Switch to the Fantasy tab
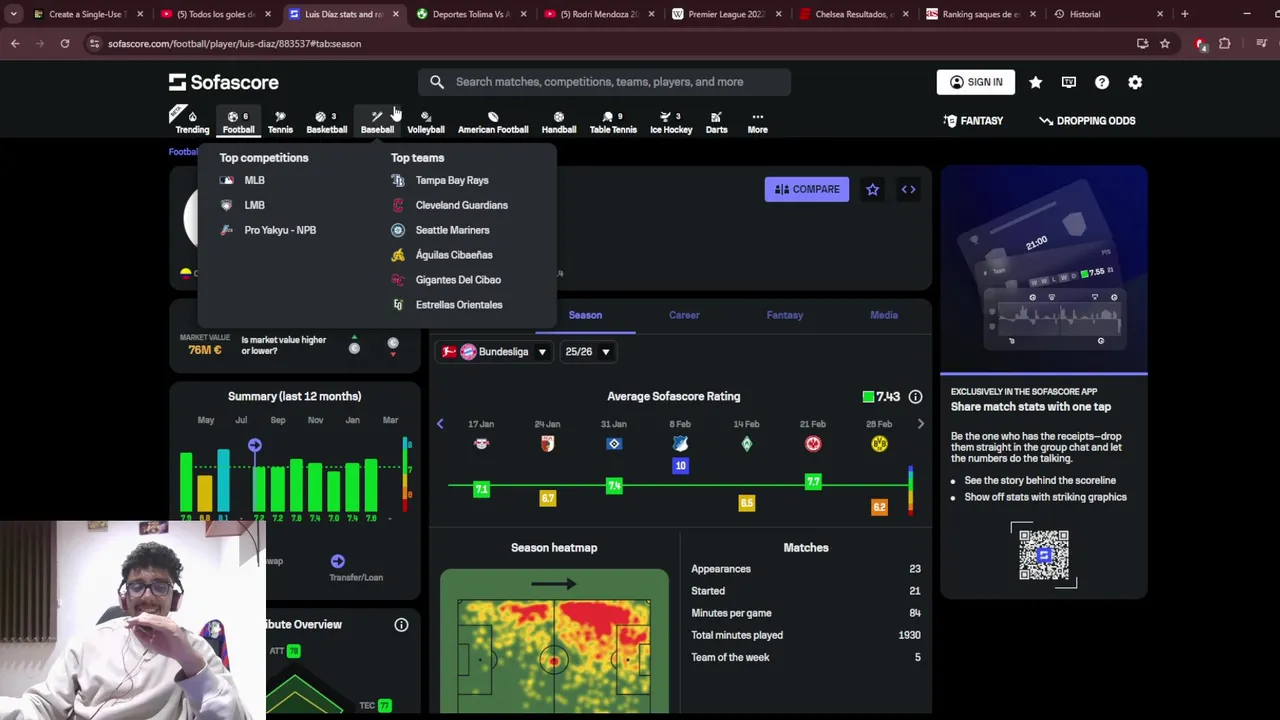 click(x=785, y=315)
